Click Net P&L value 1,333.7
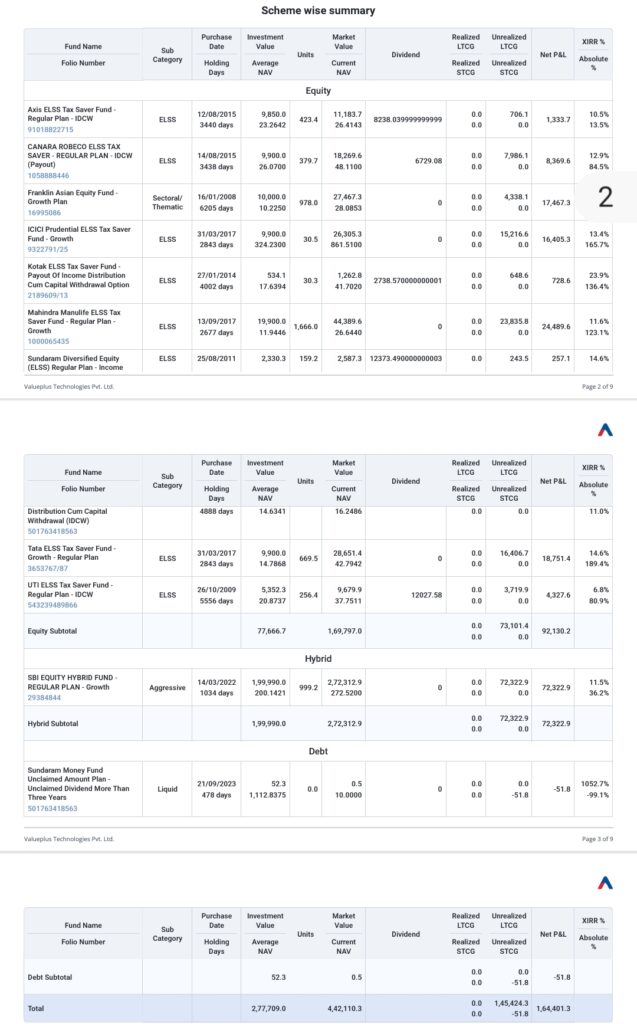 (558, 120)
